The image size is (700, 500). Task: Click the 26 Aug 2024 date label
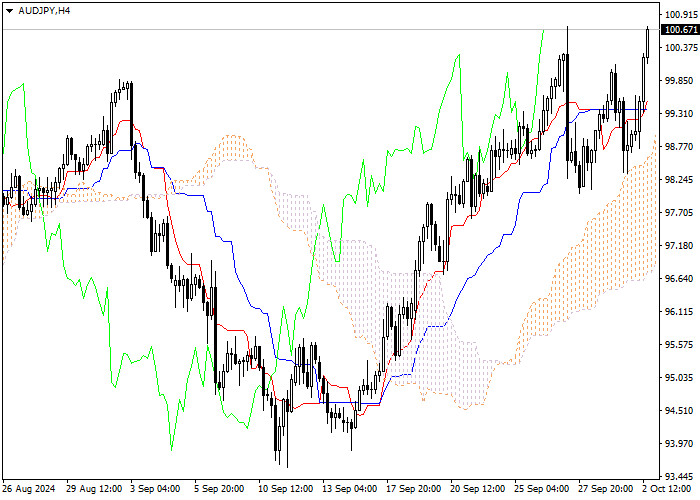[x=29, y=489]
